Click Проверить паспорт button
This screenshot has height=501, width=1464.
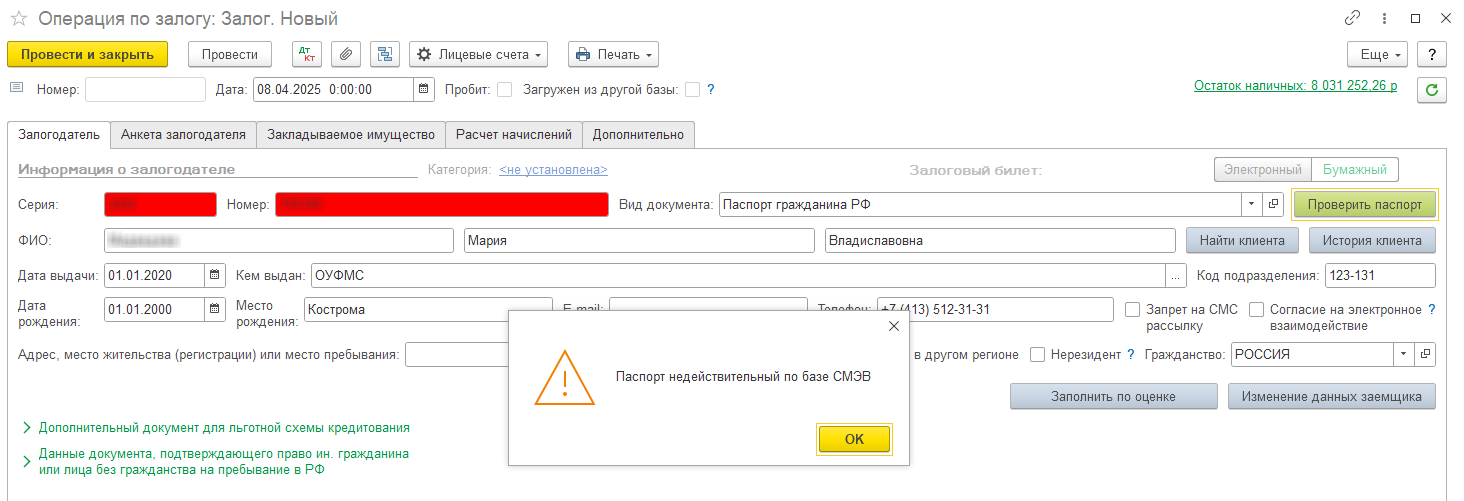1365,204
